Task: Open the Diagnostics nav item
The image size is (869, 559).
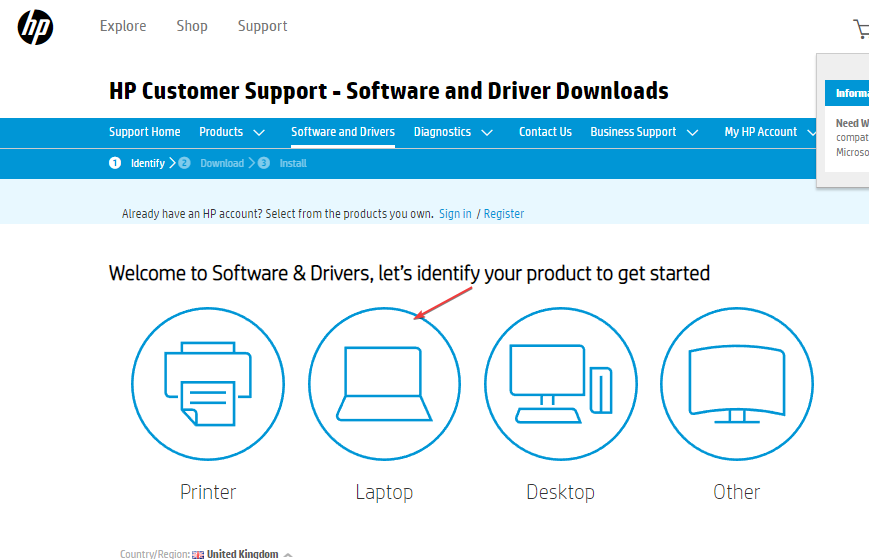Action: coord(442,132)
